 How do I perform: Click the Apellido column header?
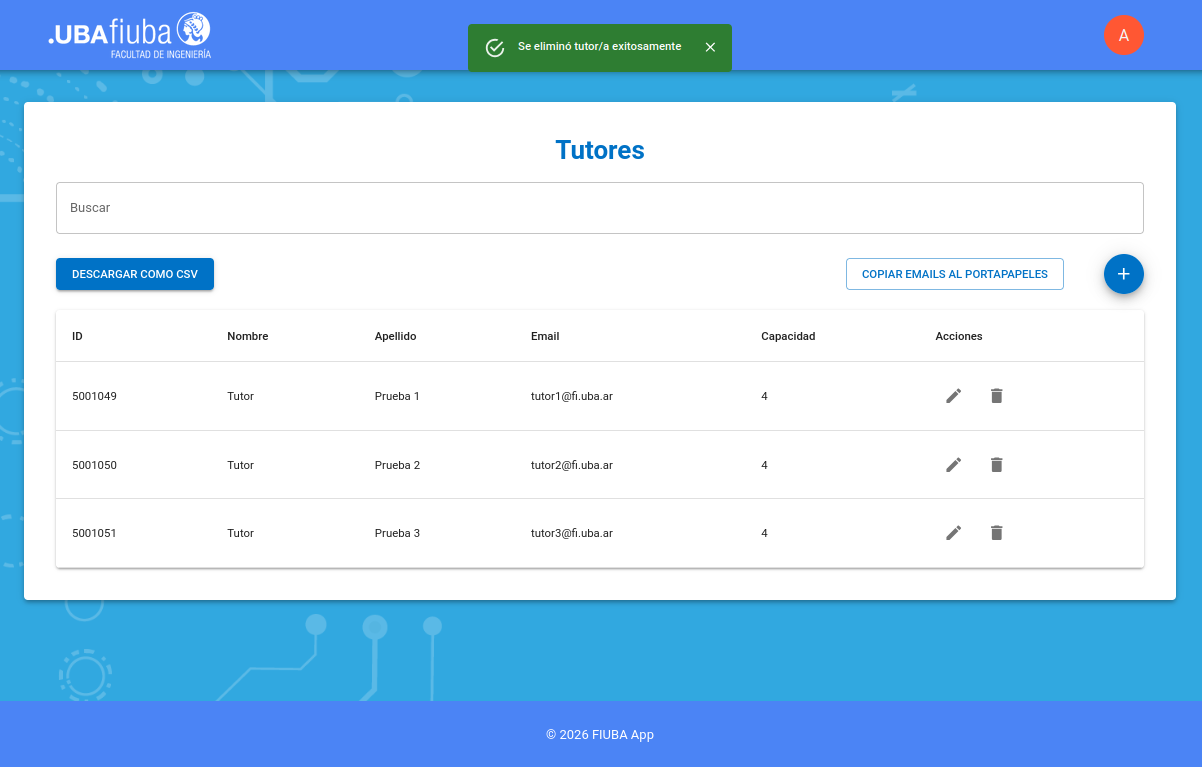(x=395, y=336)
